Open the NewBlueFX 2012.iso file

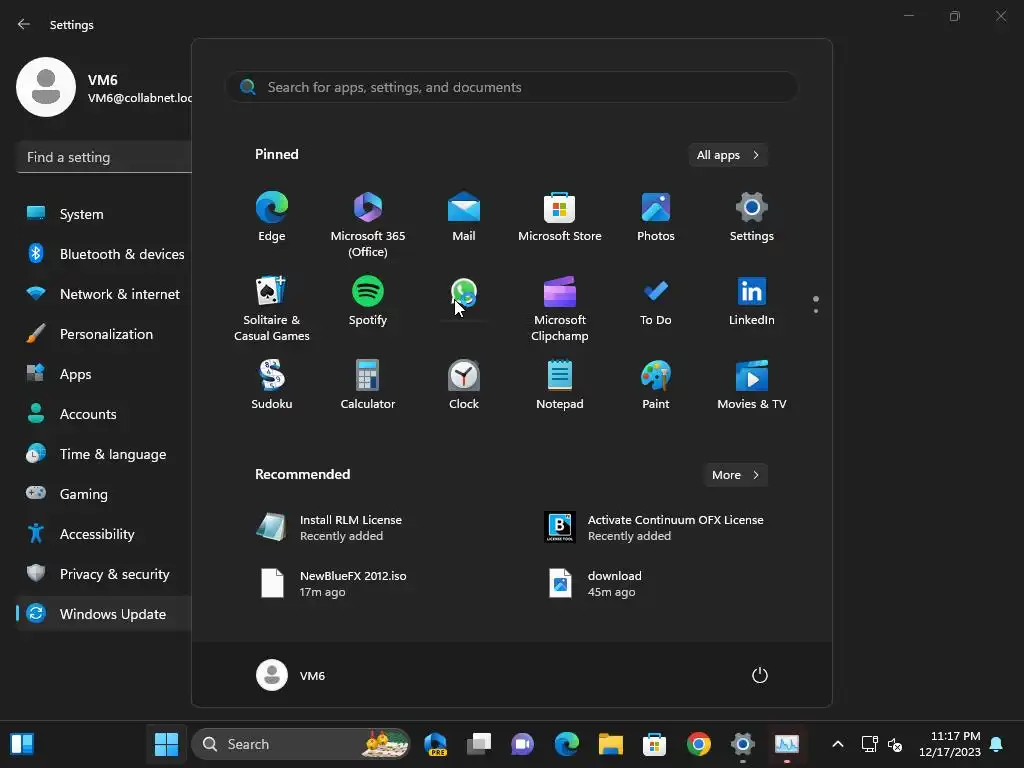pyautogui.click(x=331, y=584)
